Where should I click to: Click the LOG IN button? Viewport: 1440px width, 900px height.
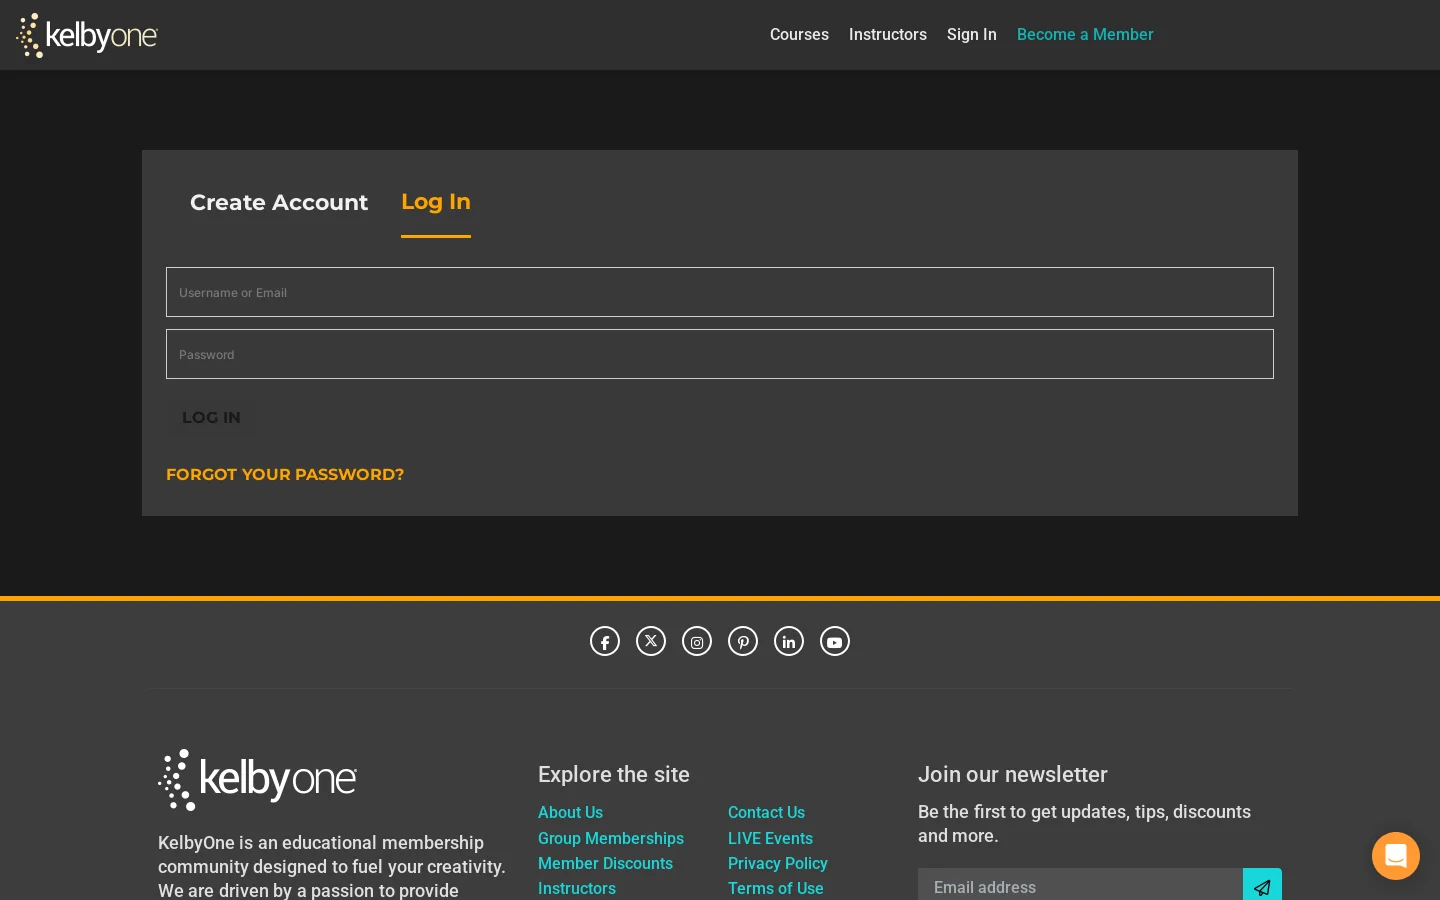tap(211, 417)
